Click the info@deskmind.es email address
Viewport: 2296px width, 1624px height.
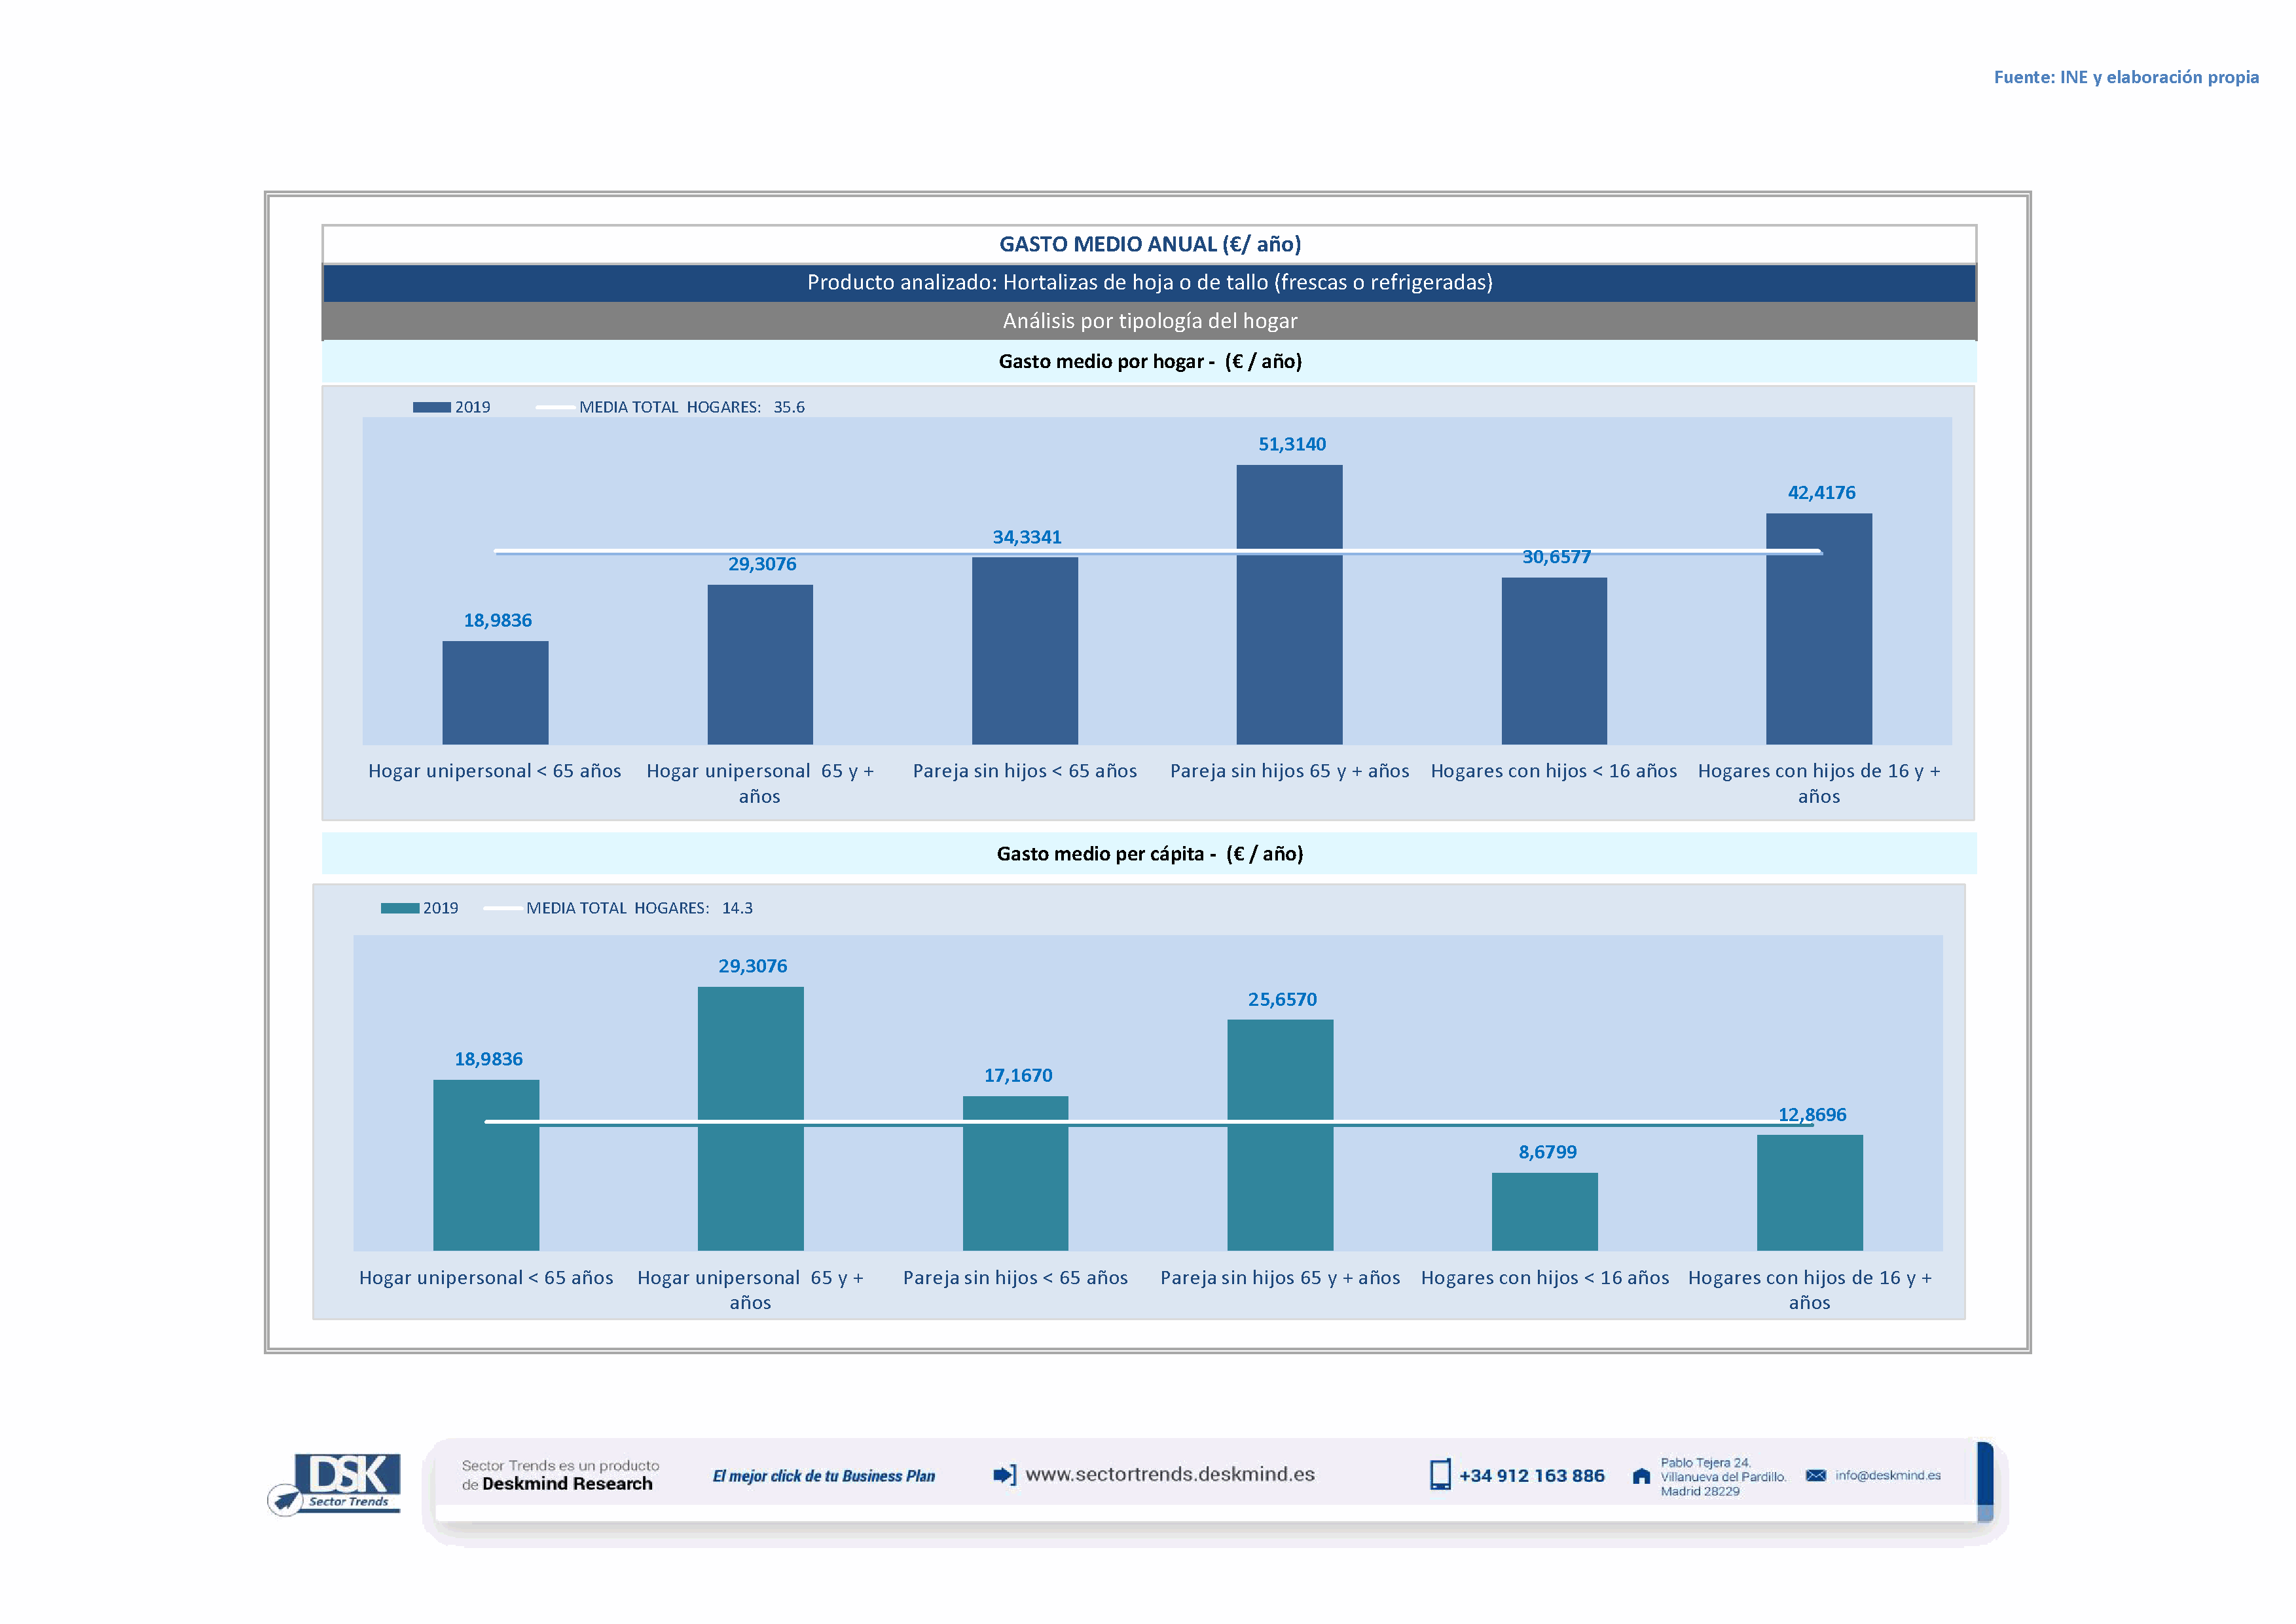tap(1887, 1475)
